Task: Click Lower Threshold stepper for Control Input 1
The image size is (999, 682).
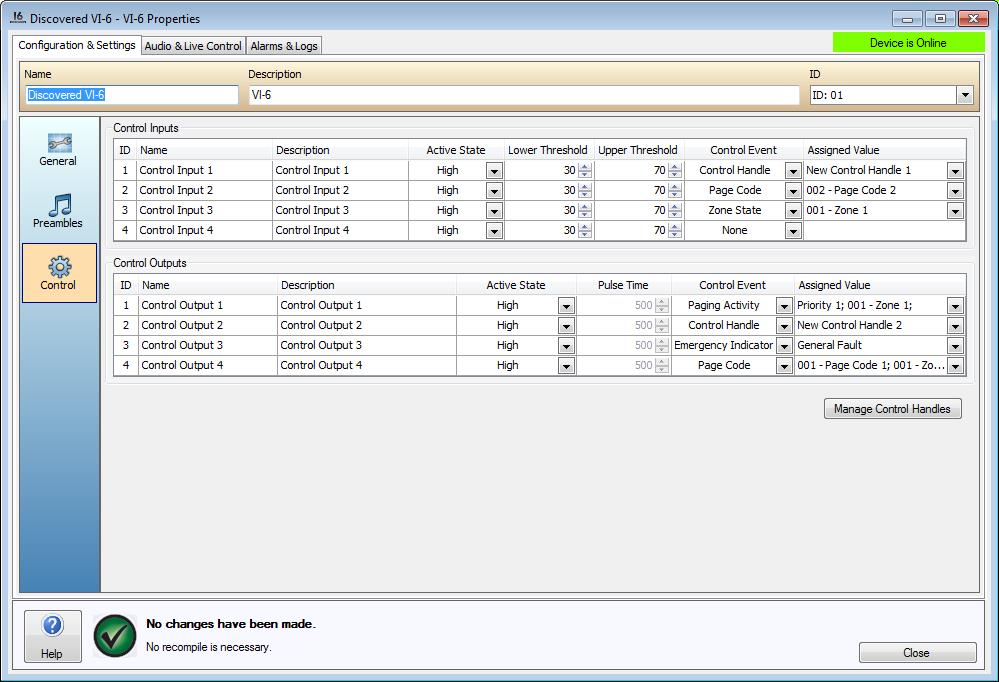Action: [x=585, y=171]
